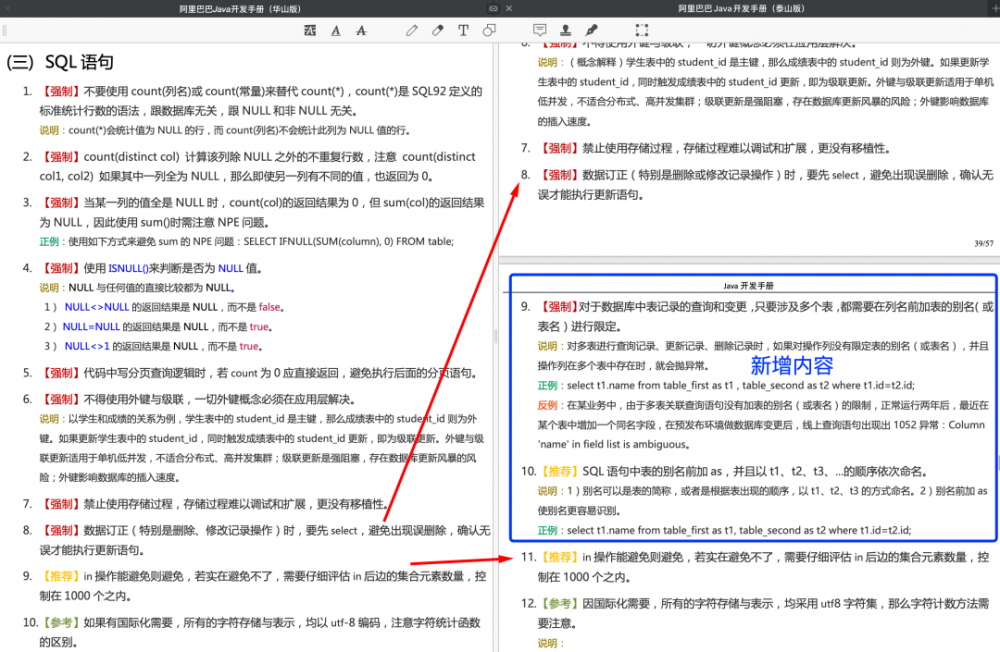Viewport: 1000px width, 652px height.
Task: Select the Pencil annotation tool
Action: pyautogui.click(x=411, y=30)
